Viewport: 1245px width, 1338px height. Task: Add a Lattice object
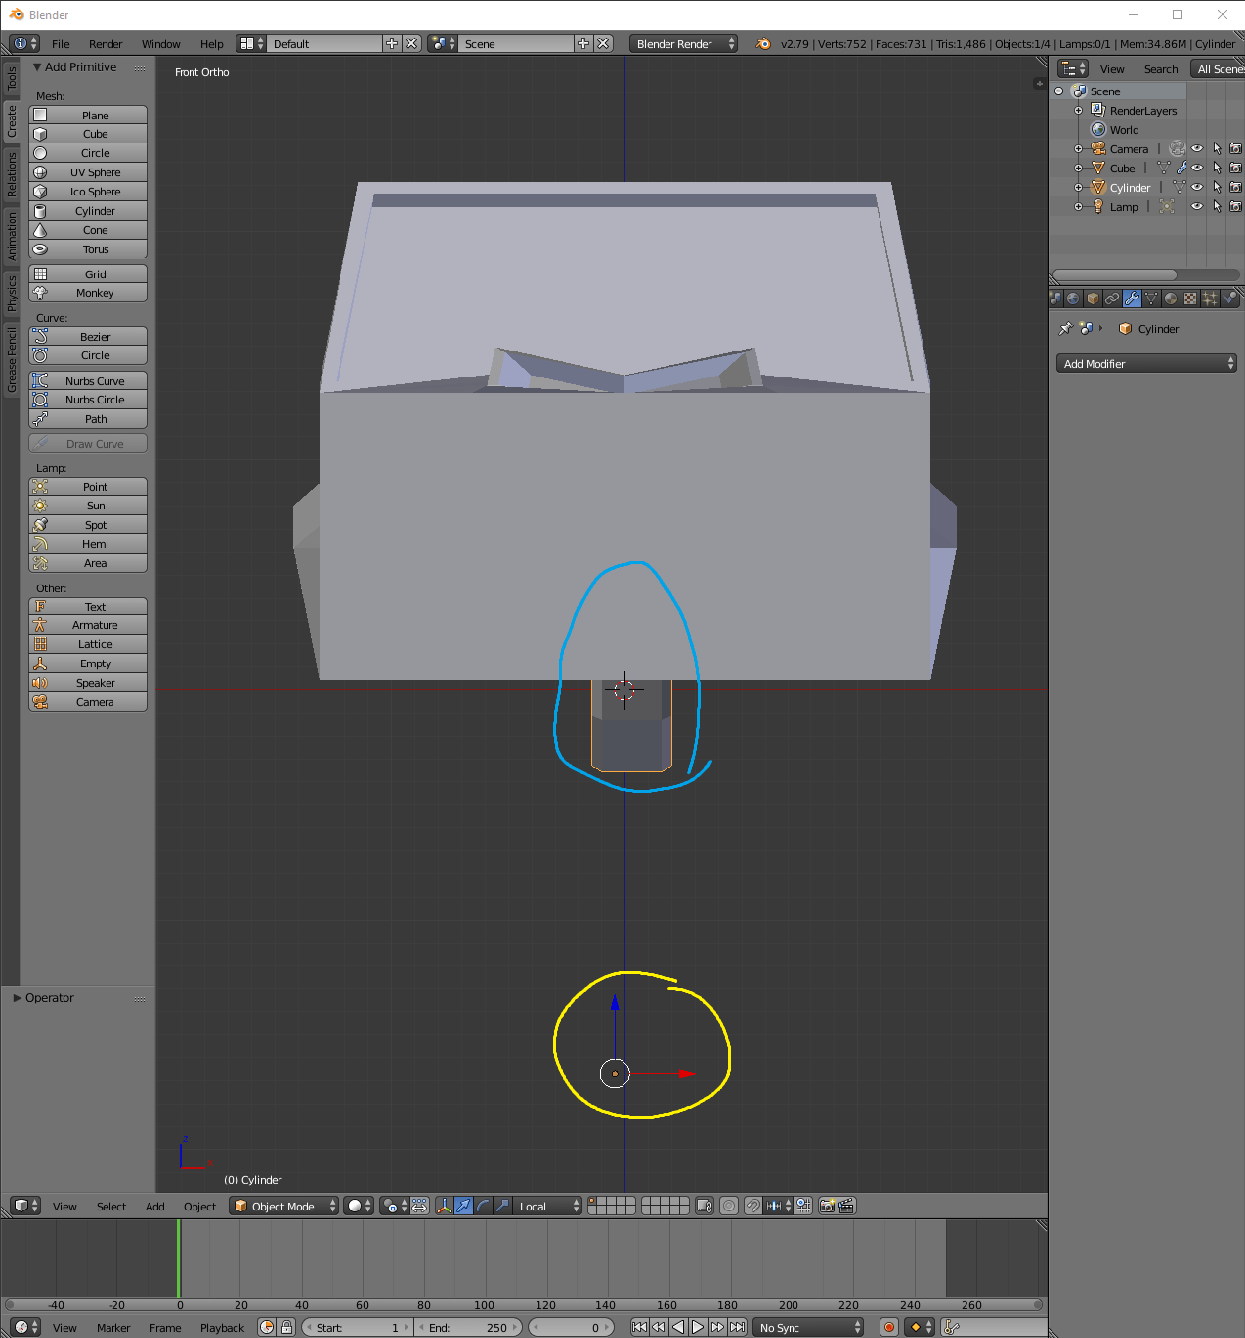coord(88,644)
